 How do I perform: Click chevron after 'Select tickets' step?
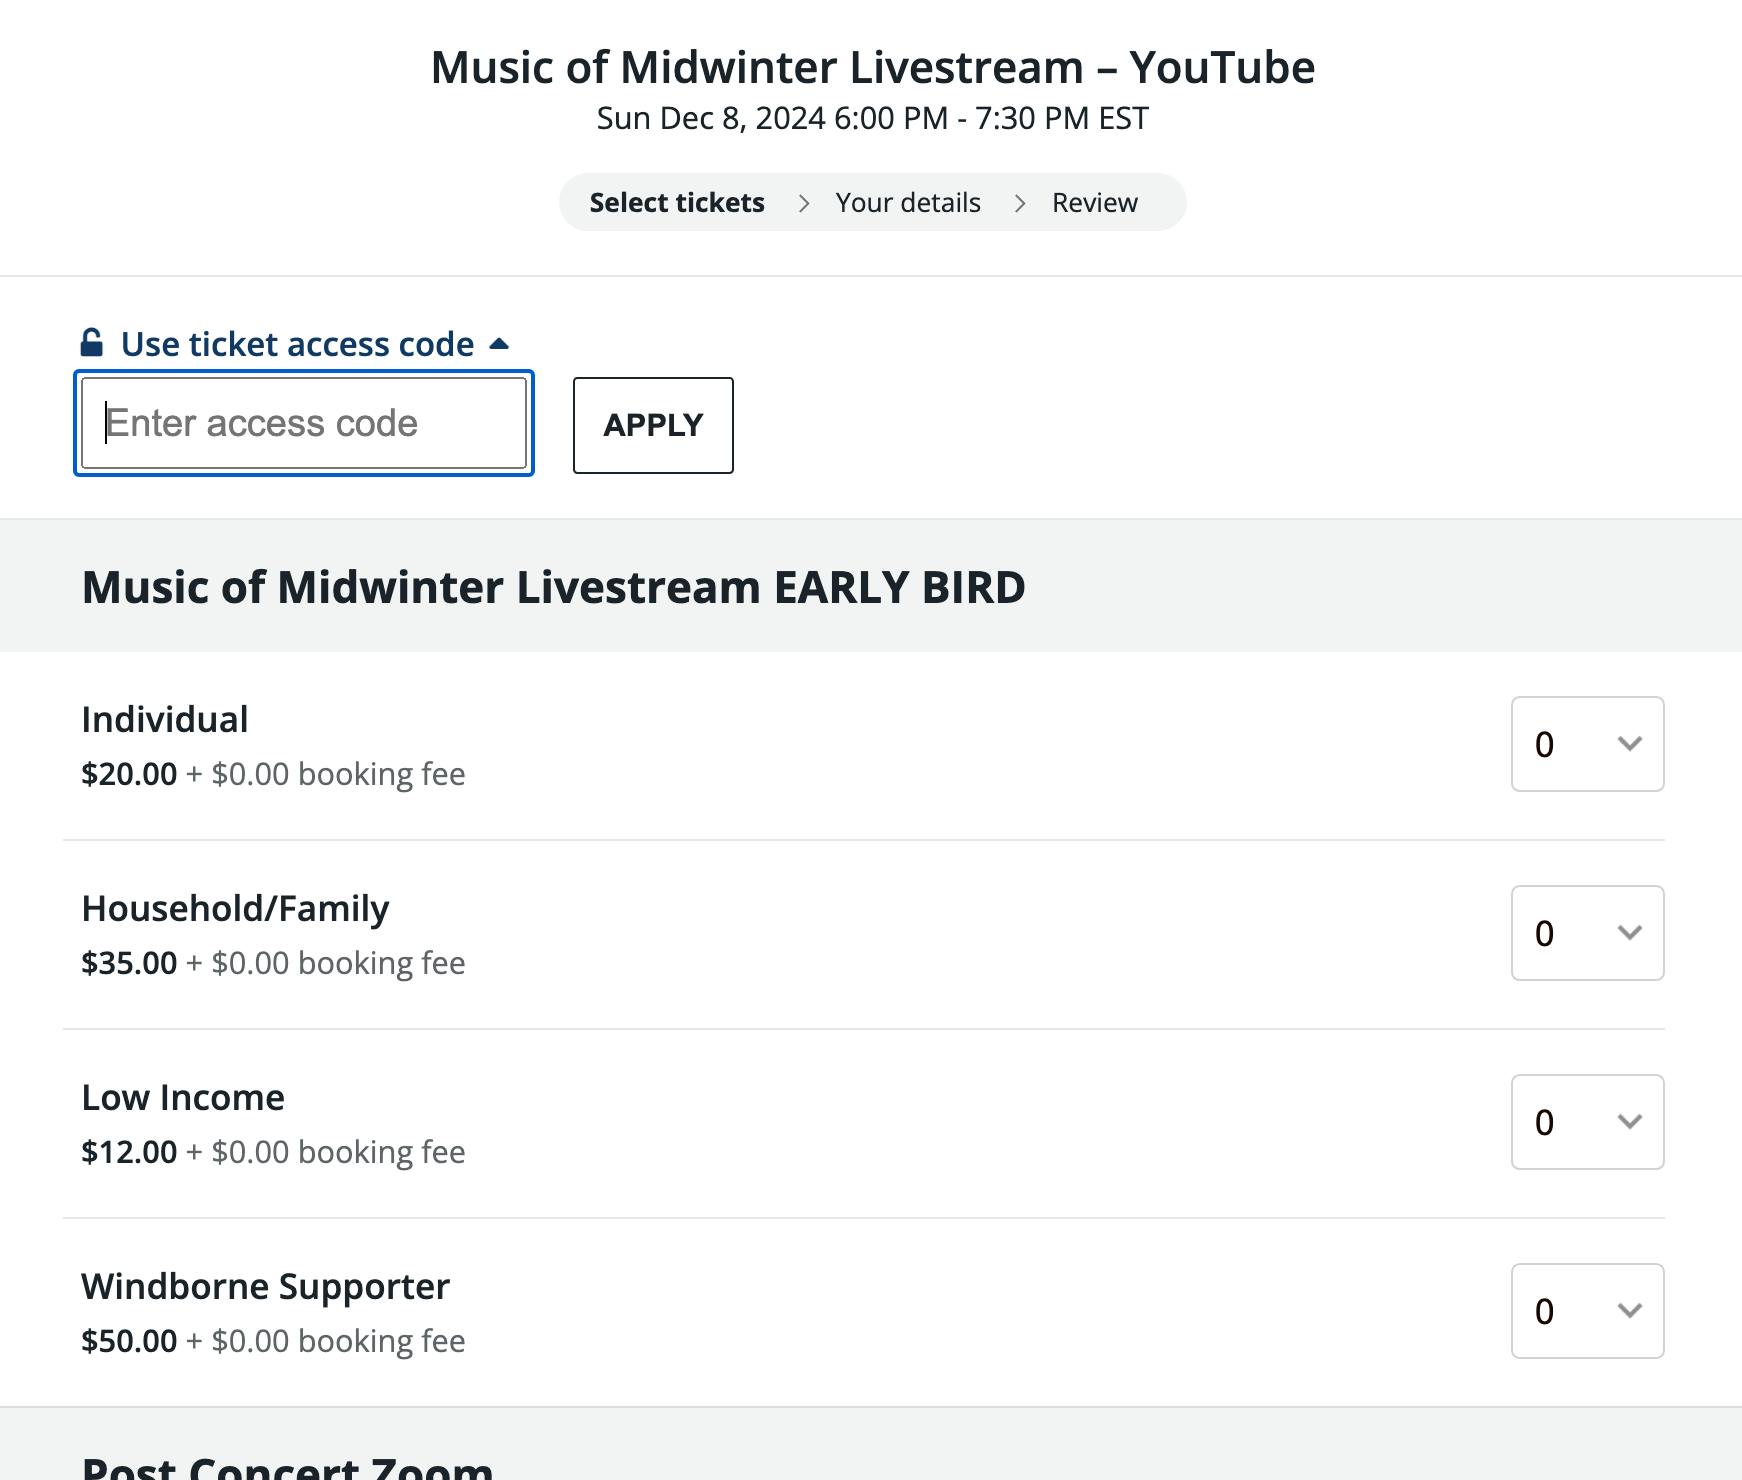[x=803, y=204]
